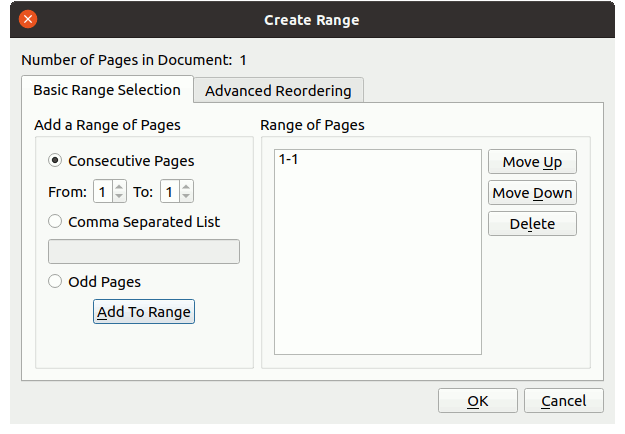Select the 1-1 entry in the range list

289,160
